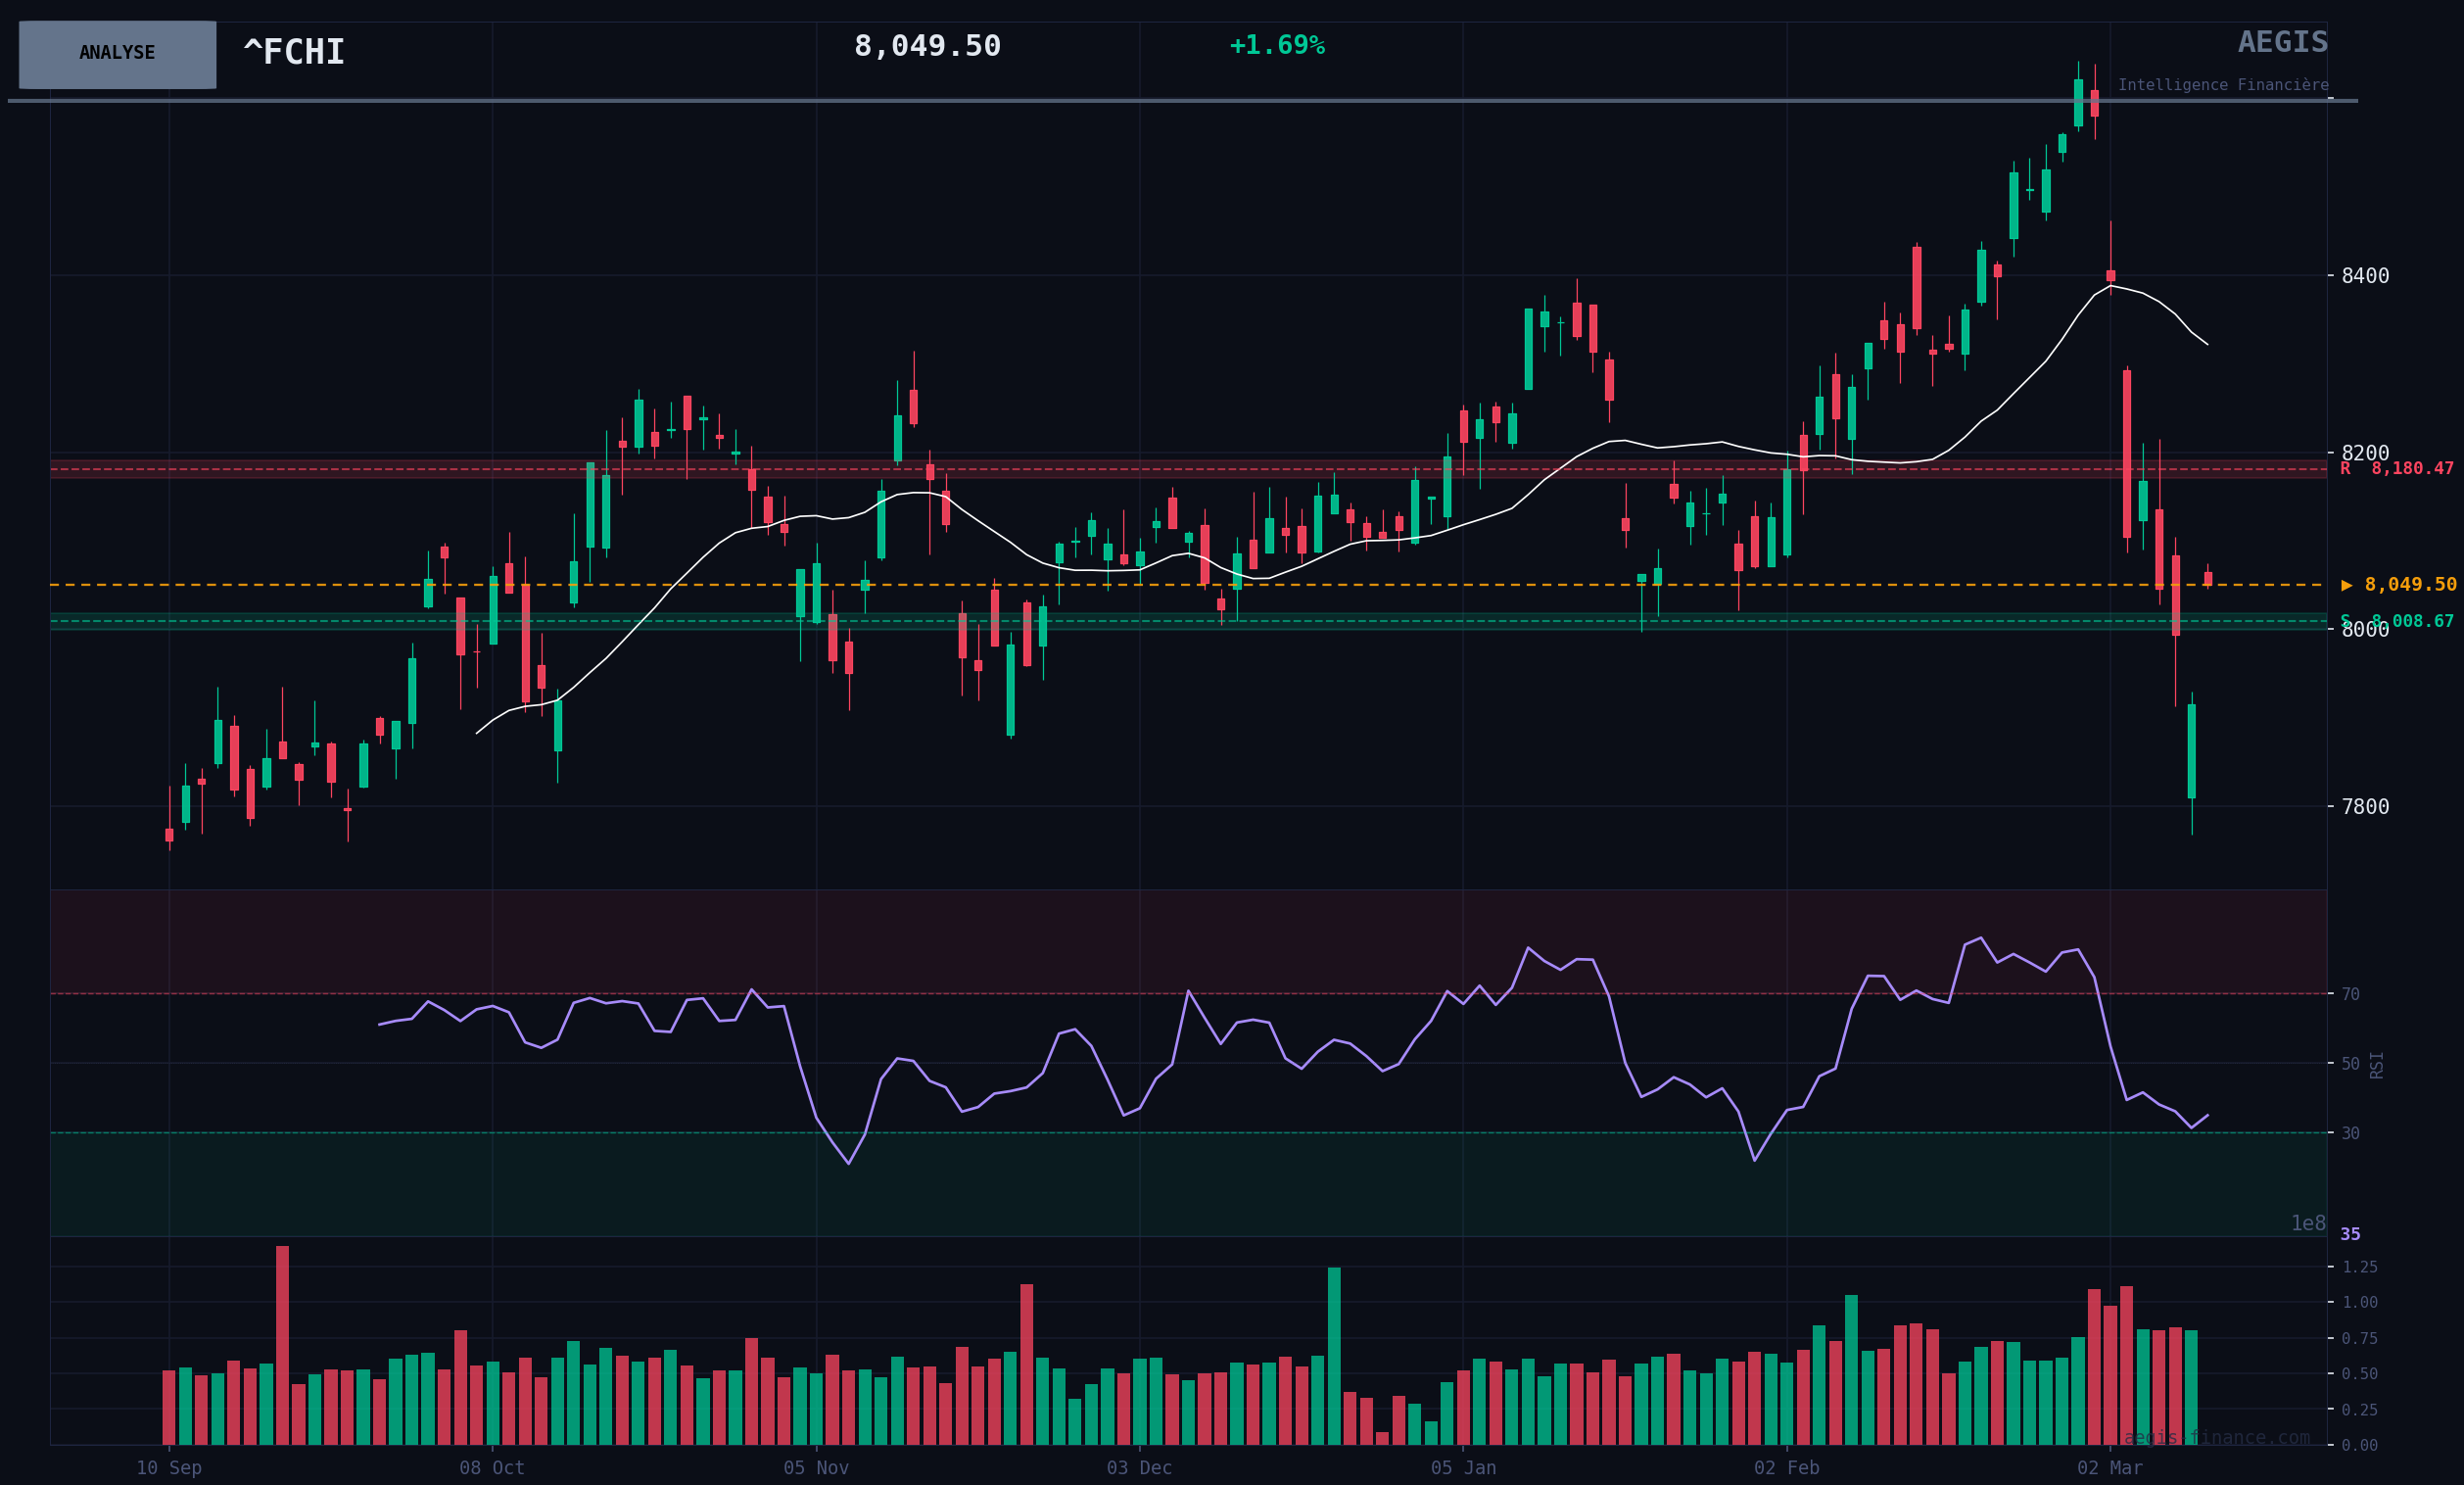Click the 8,049.50 price in header

[927, 47]
